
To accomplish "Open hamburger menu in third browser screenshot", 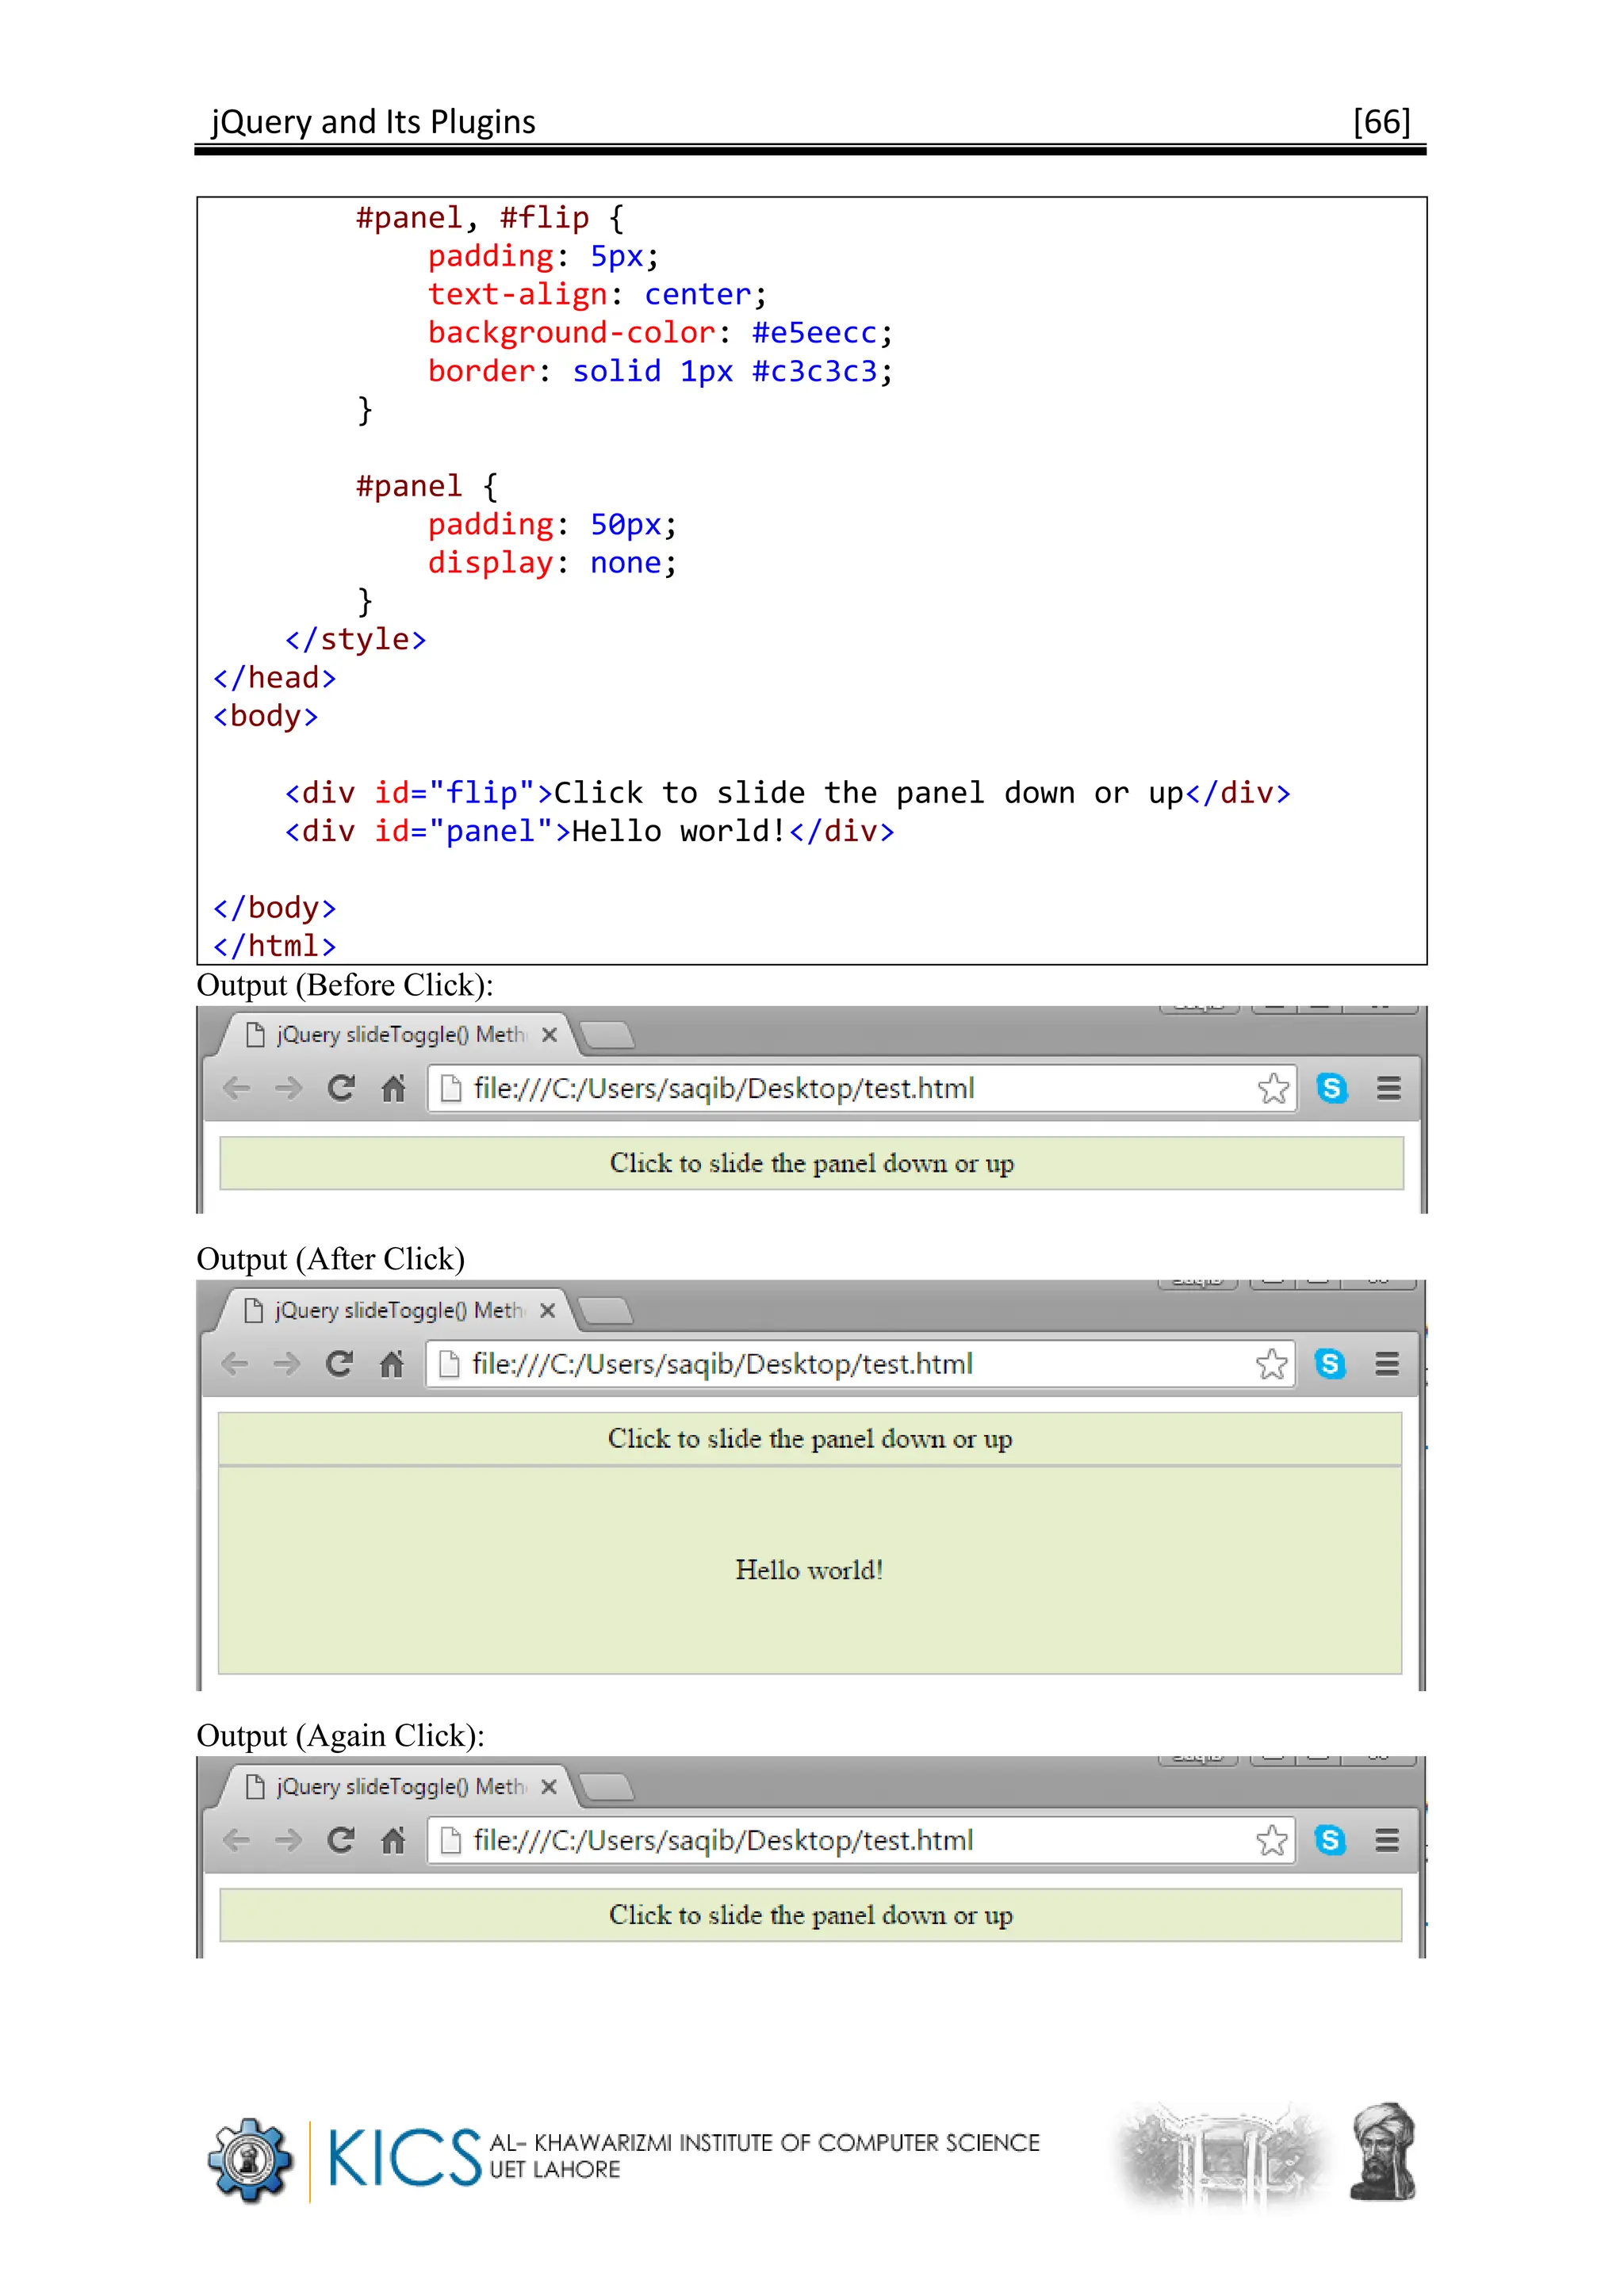I will click(x=1387, y=1840).
